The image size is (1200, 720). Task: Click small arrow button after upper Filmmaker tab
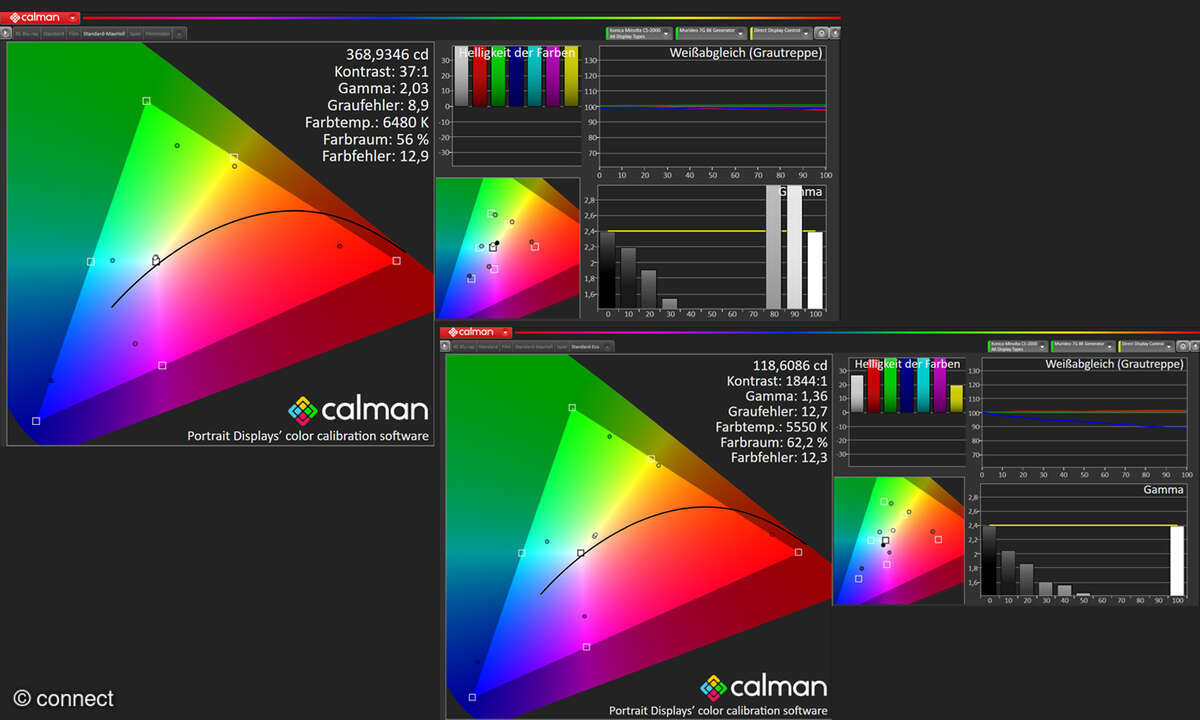tap(179, 34)
